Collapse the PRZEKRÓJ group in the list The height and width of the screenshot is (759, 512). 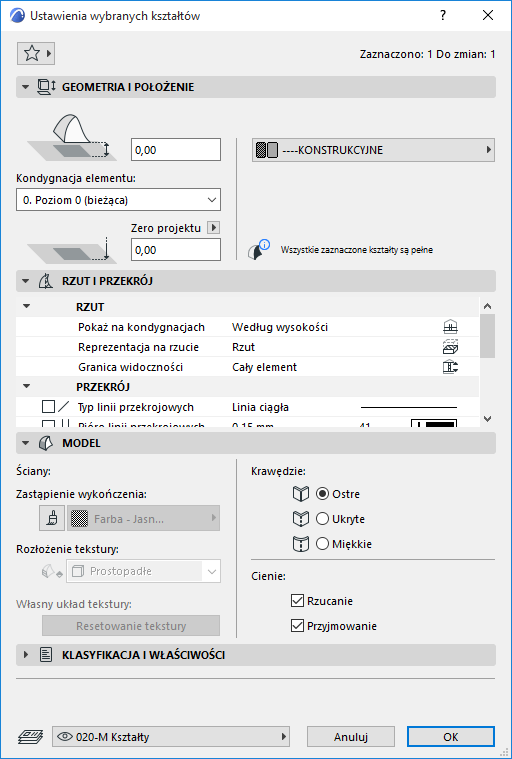[27, 387]
